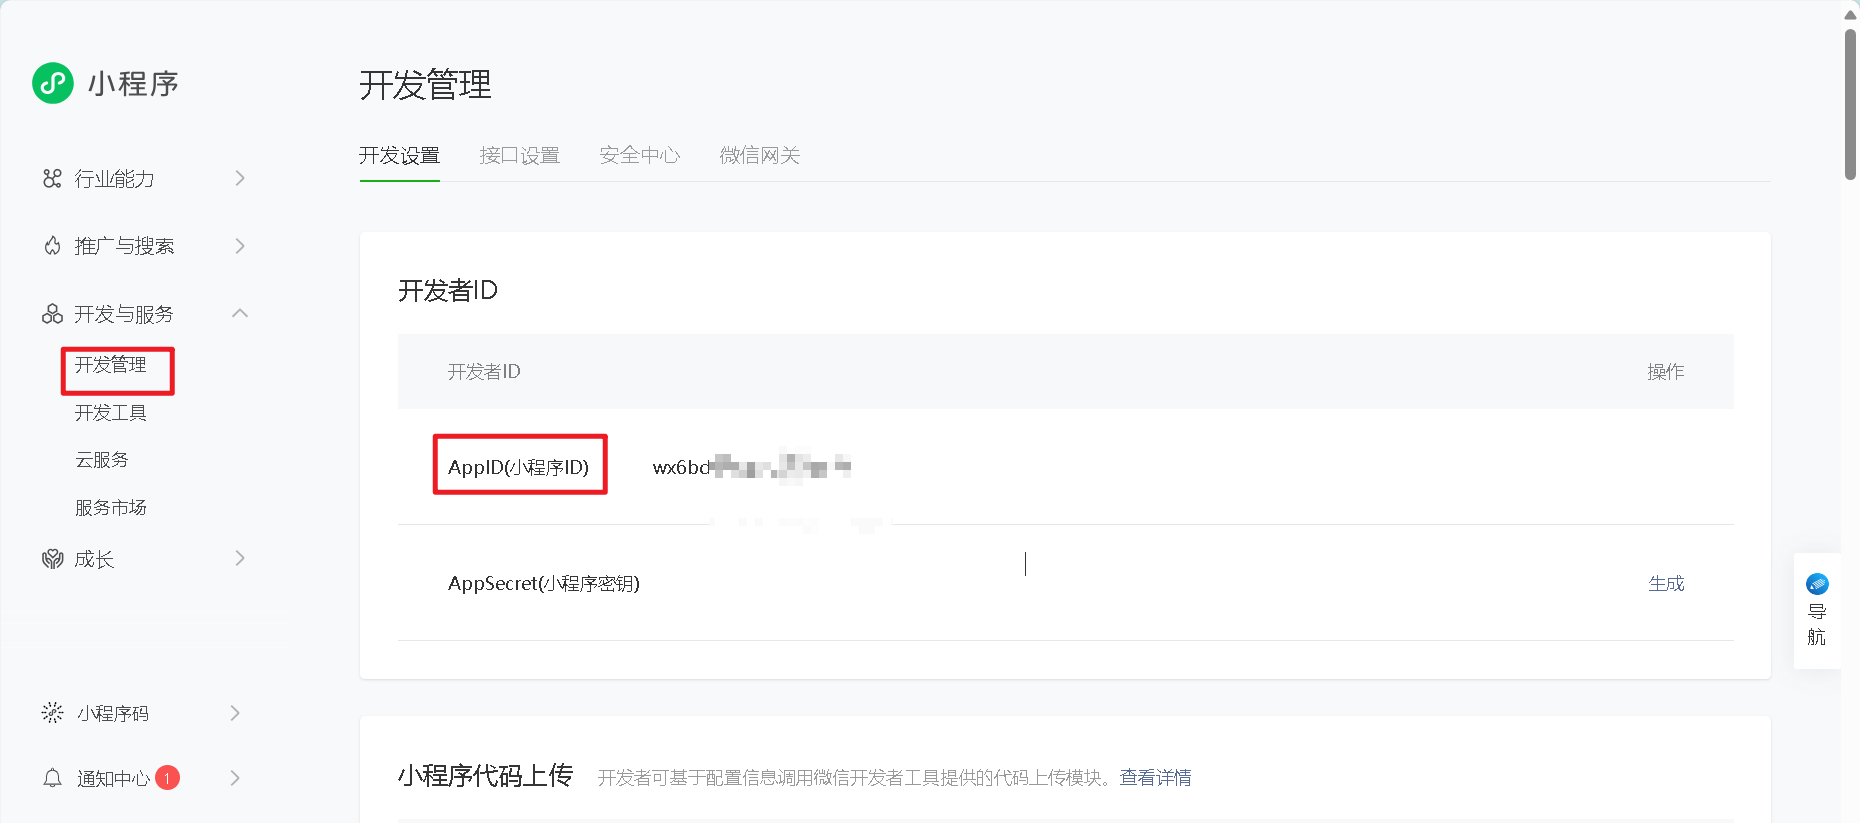Screen dimensions: 1860x823
Task: Click the 小程序代码上传 section heading
Action: [485, 776]
